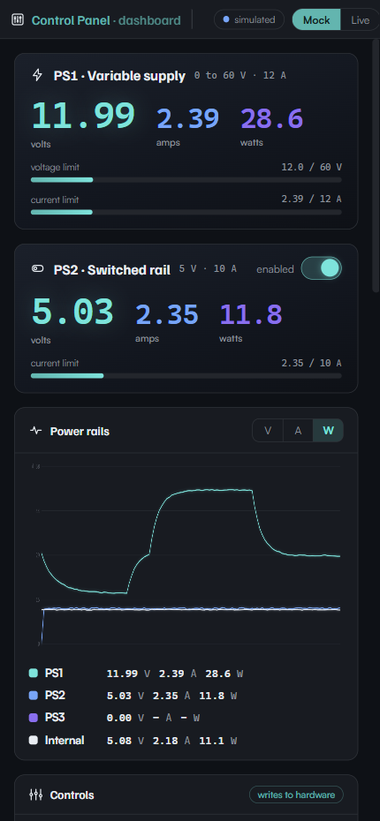Toggle the PS1 teal legend swatch
This screenshot has width=380, height=821.
pos(33,673)
